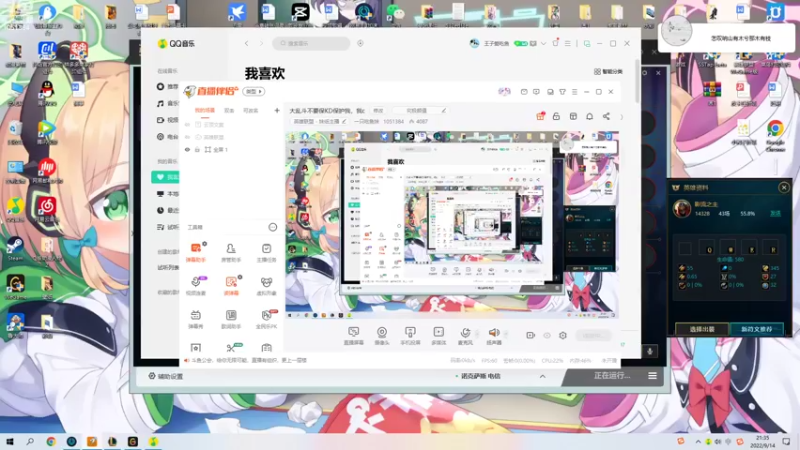800x450 pixels.
Task: Toggle the green VIP badge in QQ音乐 title bar
Action: 521,44
